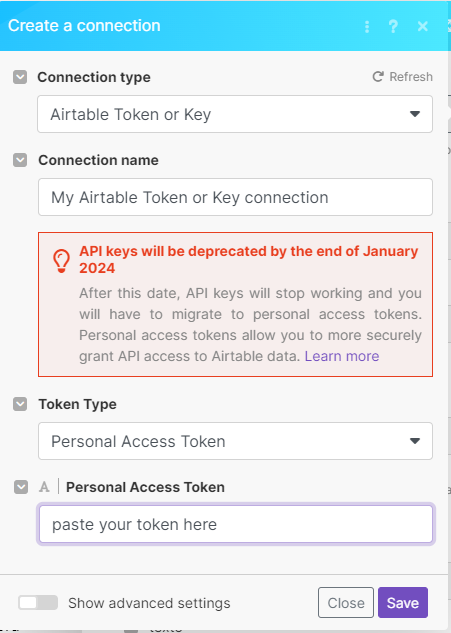The width and height of the screenshot is (451, 633).
Task: Open the three-dot options menu in header
Action: point(367,27)
